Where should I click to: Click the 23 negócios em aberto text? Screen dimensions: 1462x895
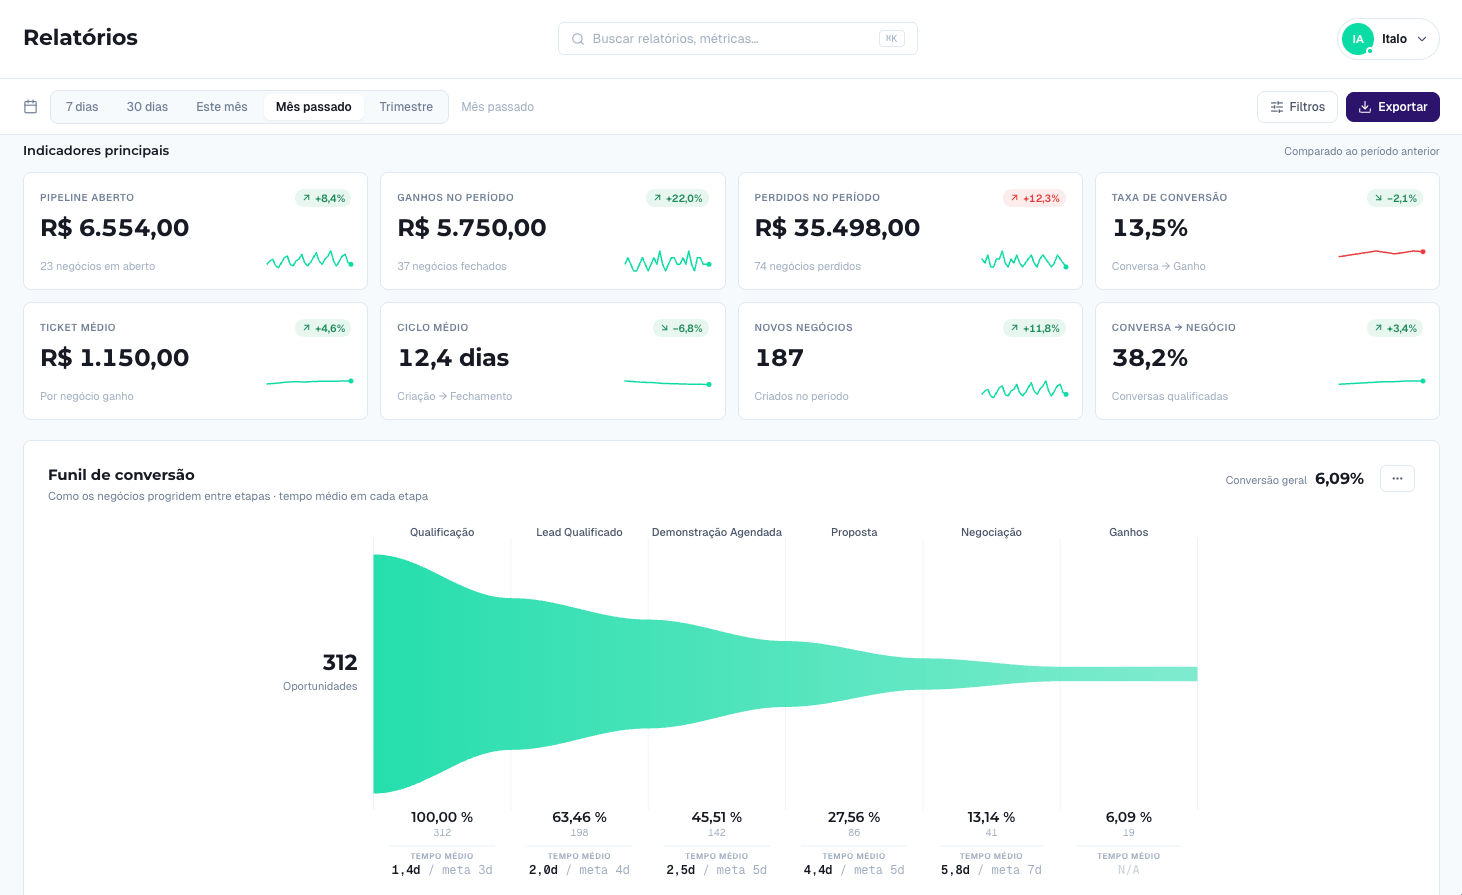(x=97, y=266)
